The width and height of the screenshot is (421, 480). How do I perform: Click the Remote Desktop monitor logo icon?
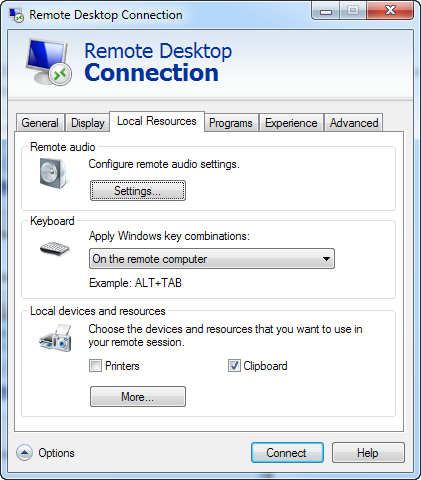[49, 62]
